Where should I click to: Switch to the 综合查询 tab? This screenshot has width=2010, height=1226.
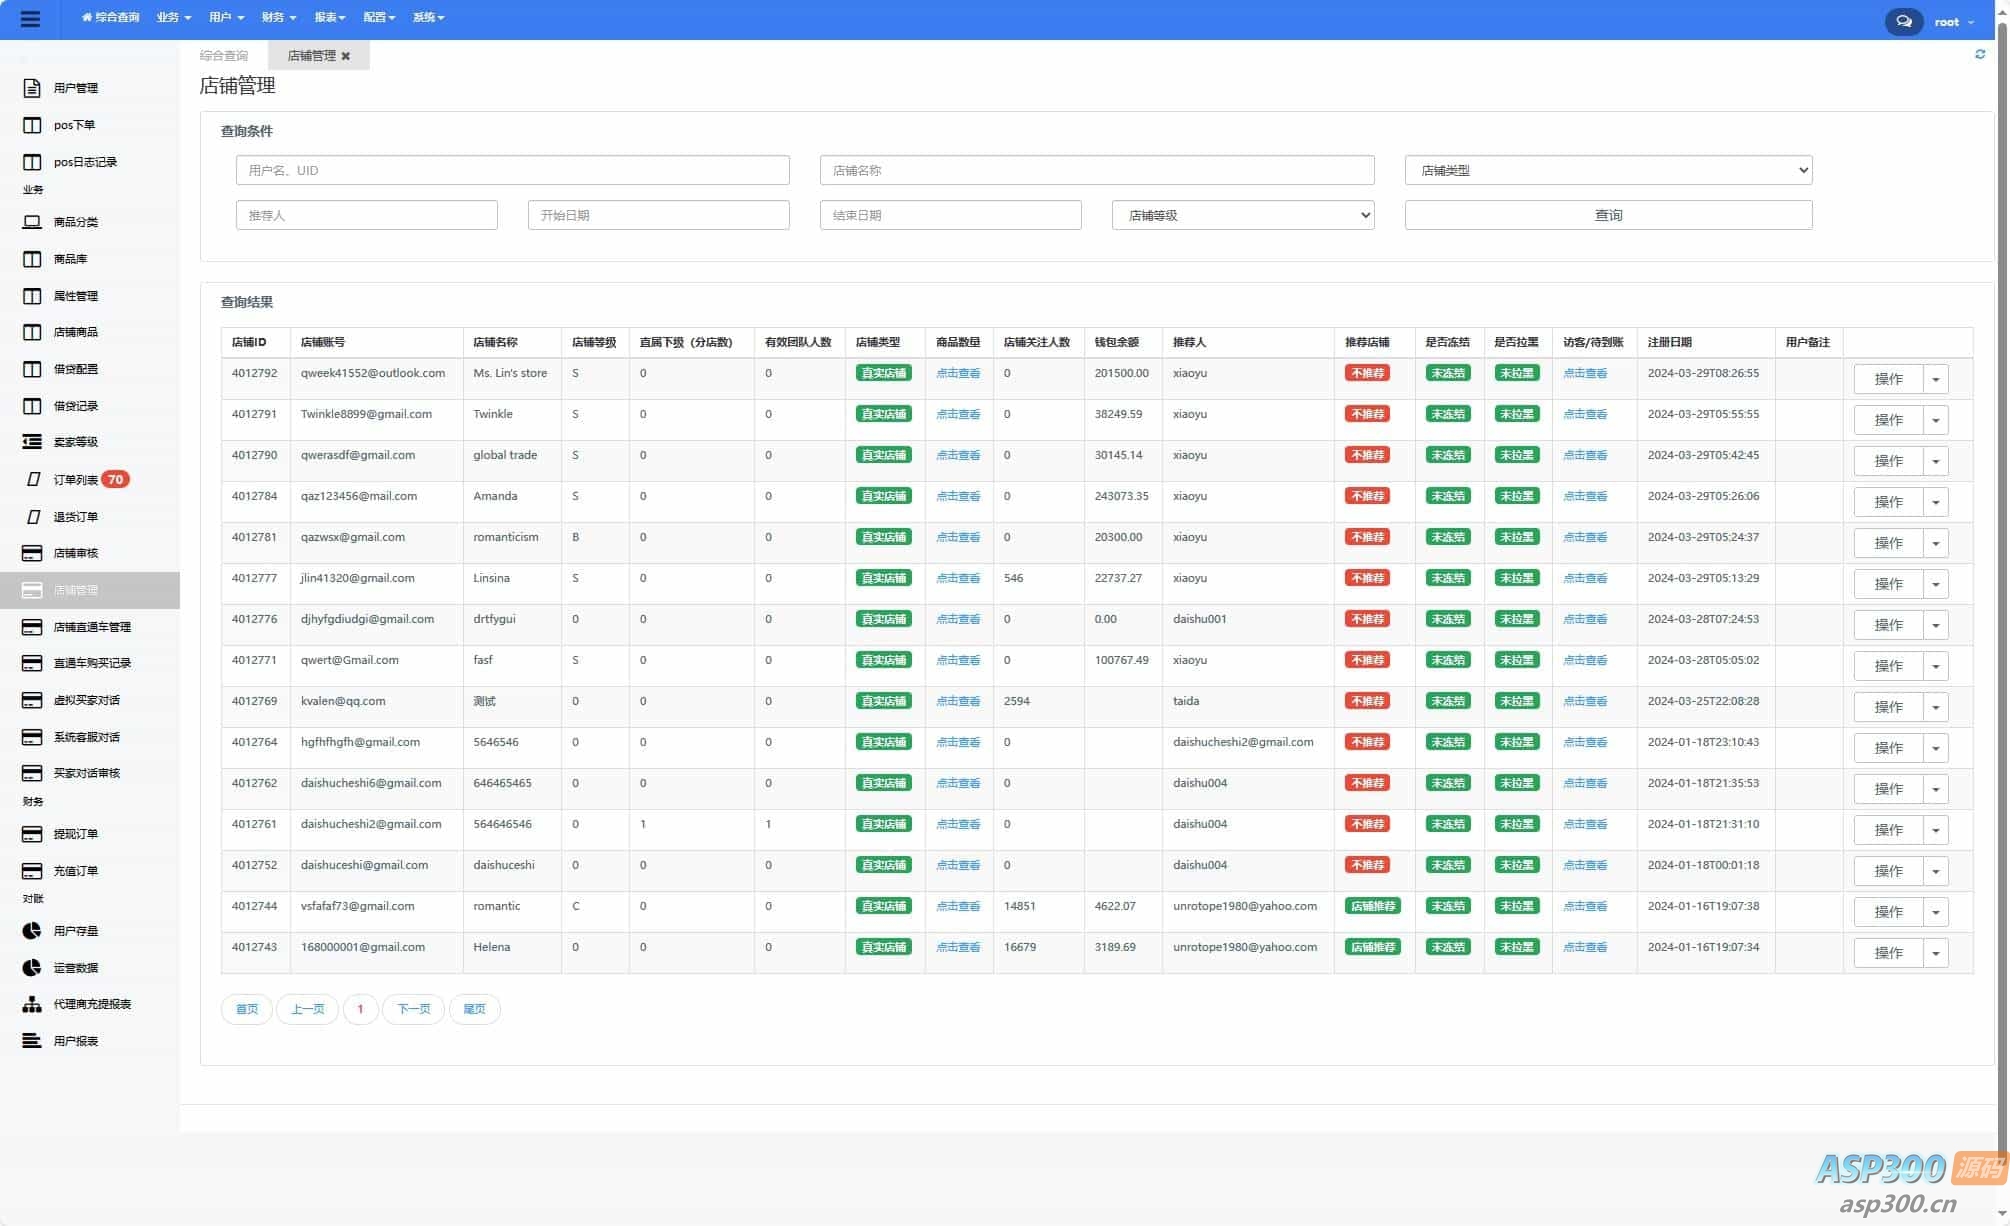coord(224,56)
